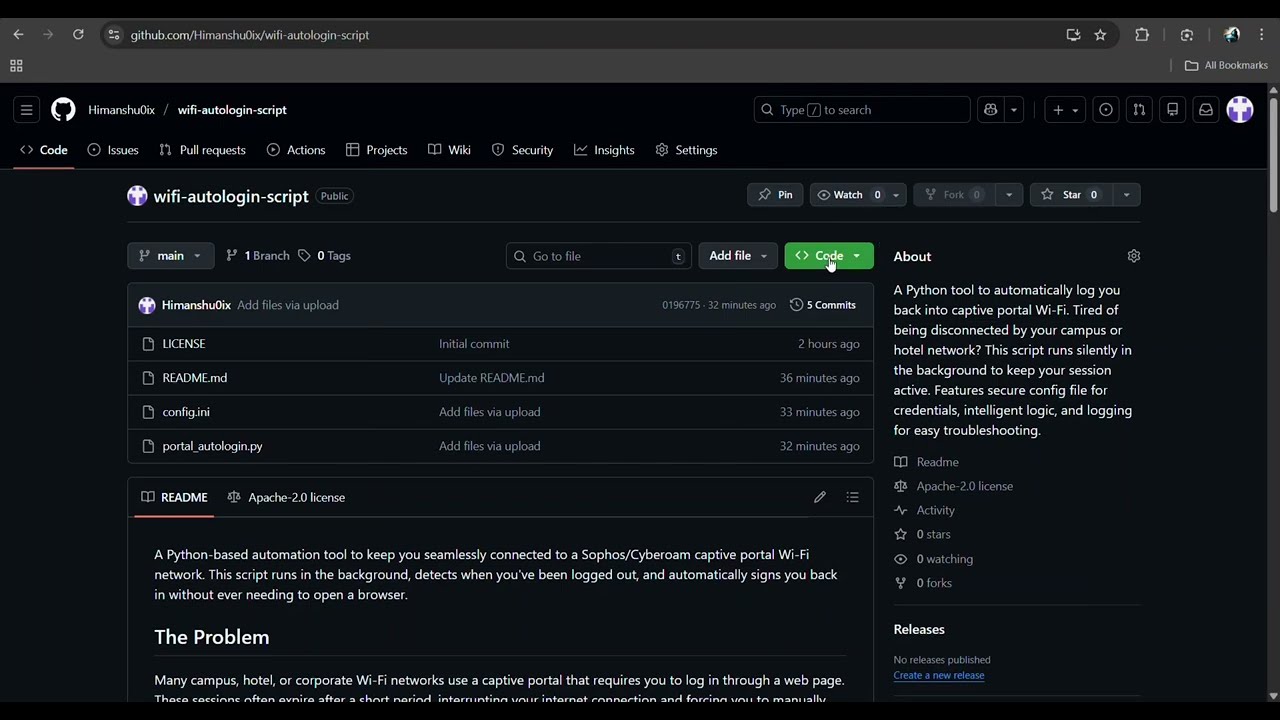
Task: Click the Type / to search box
Action: click(862, 110)
